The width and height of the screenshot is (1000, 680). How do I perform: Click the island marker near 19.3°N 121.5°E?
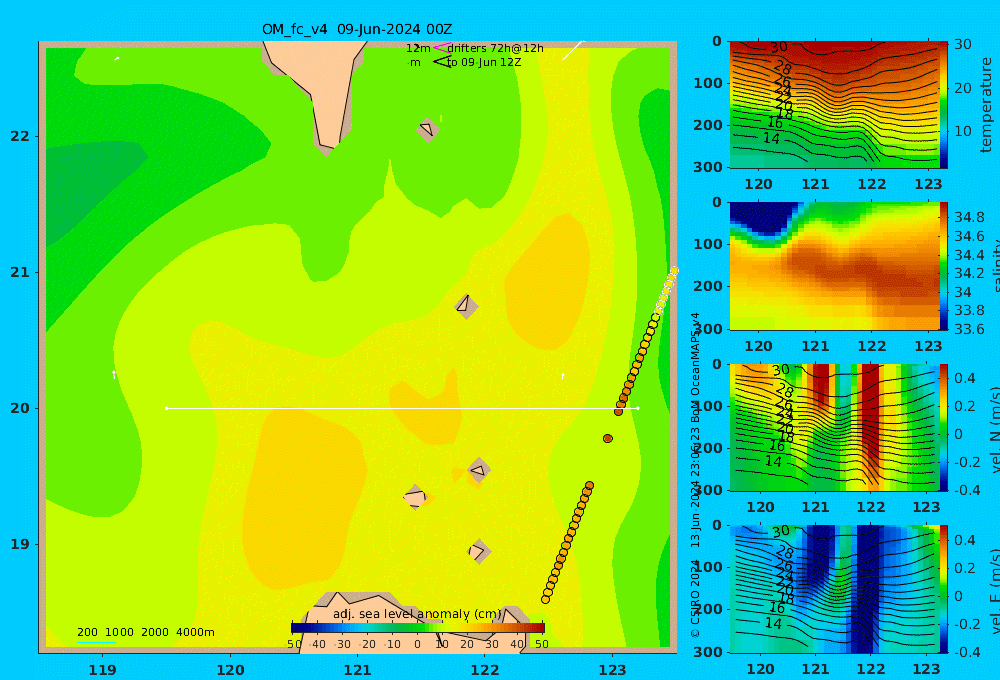pyautogui.click(x=415, y=497)
